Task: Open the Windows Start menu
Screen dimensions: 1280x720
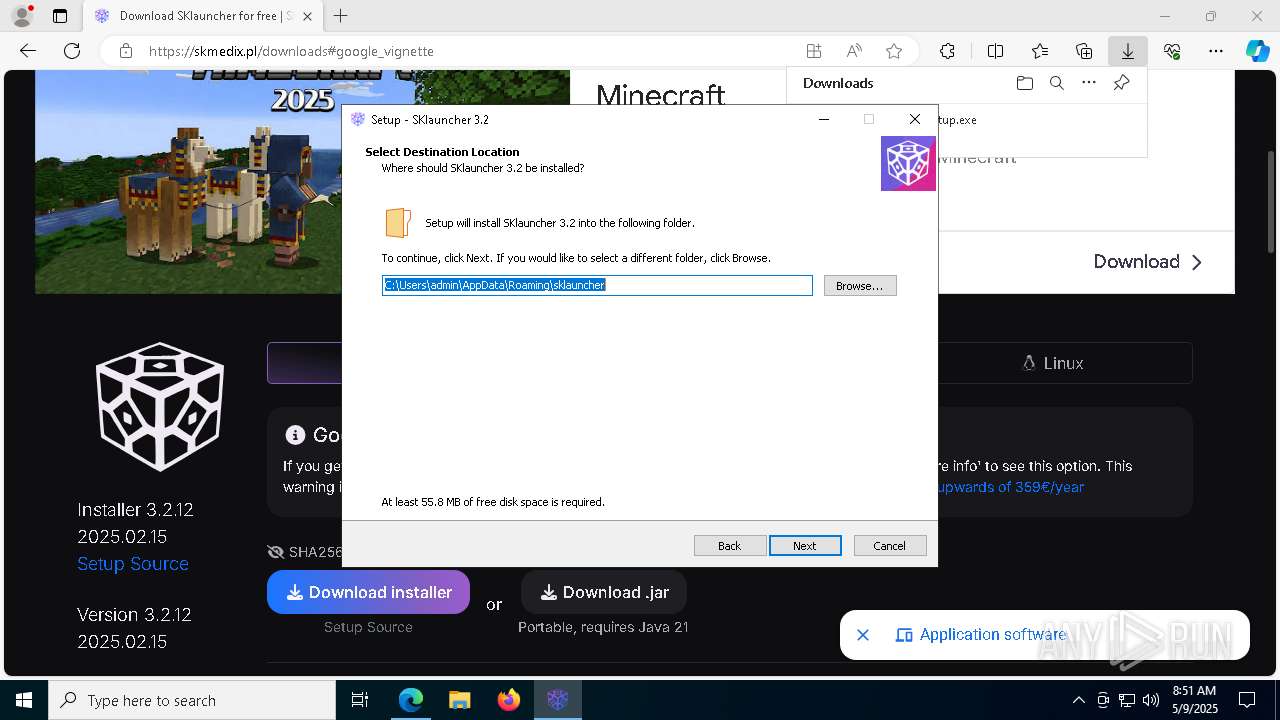Action: tap(24, 700)
